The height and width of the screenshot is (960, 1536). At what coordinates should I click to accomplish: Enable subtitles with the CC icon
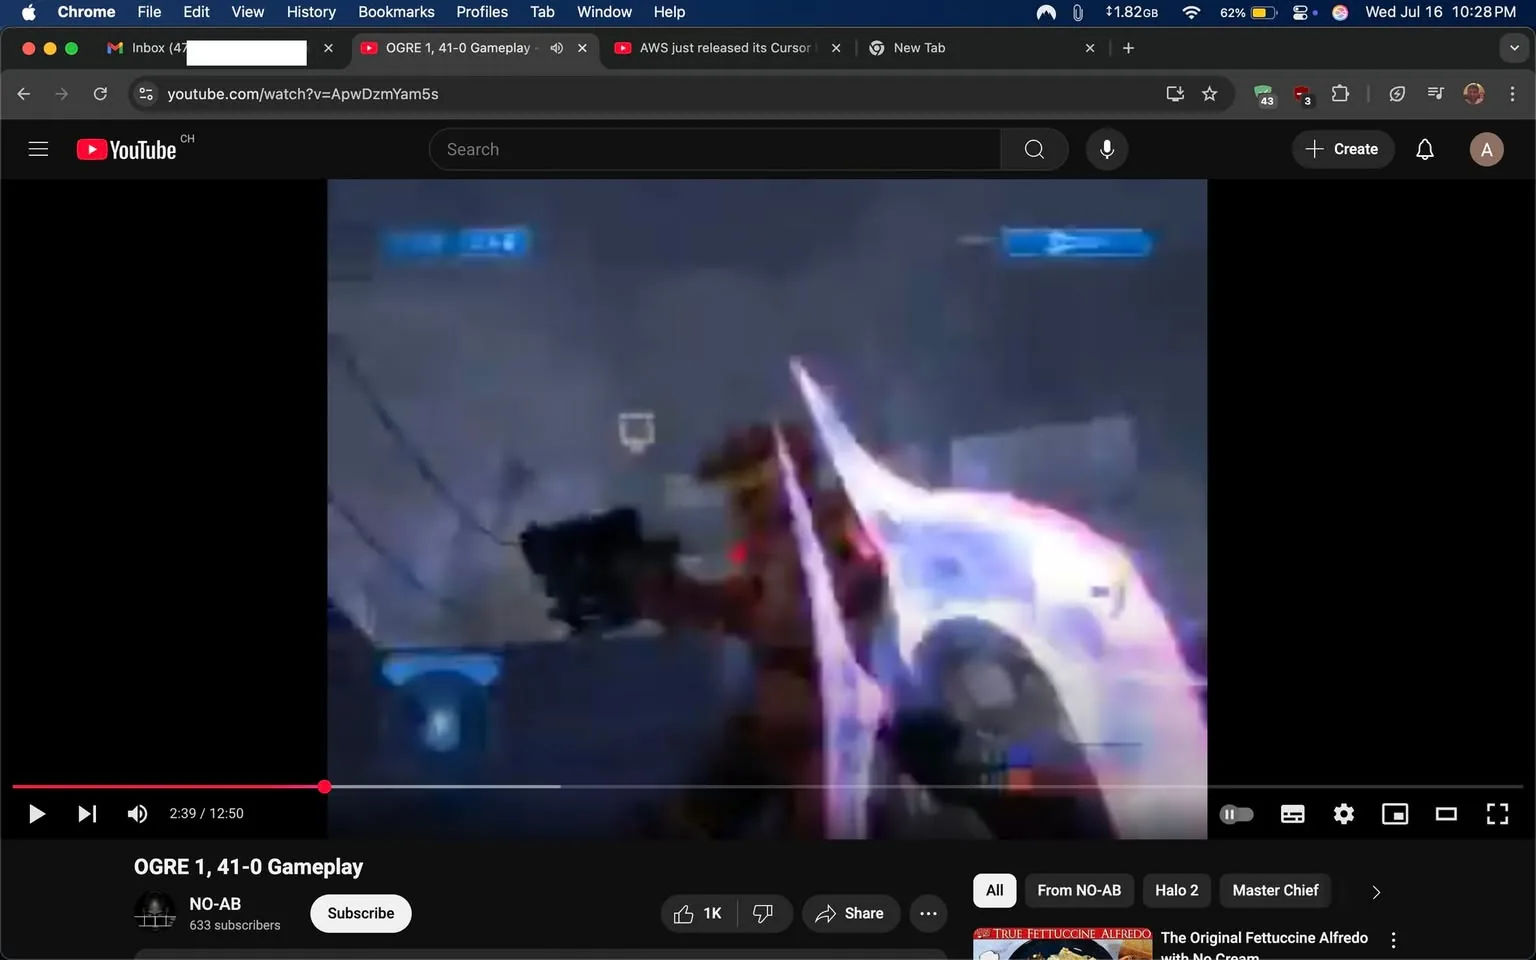[1292, 813]
